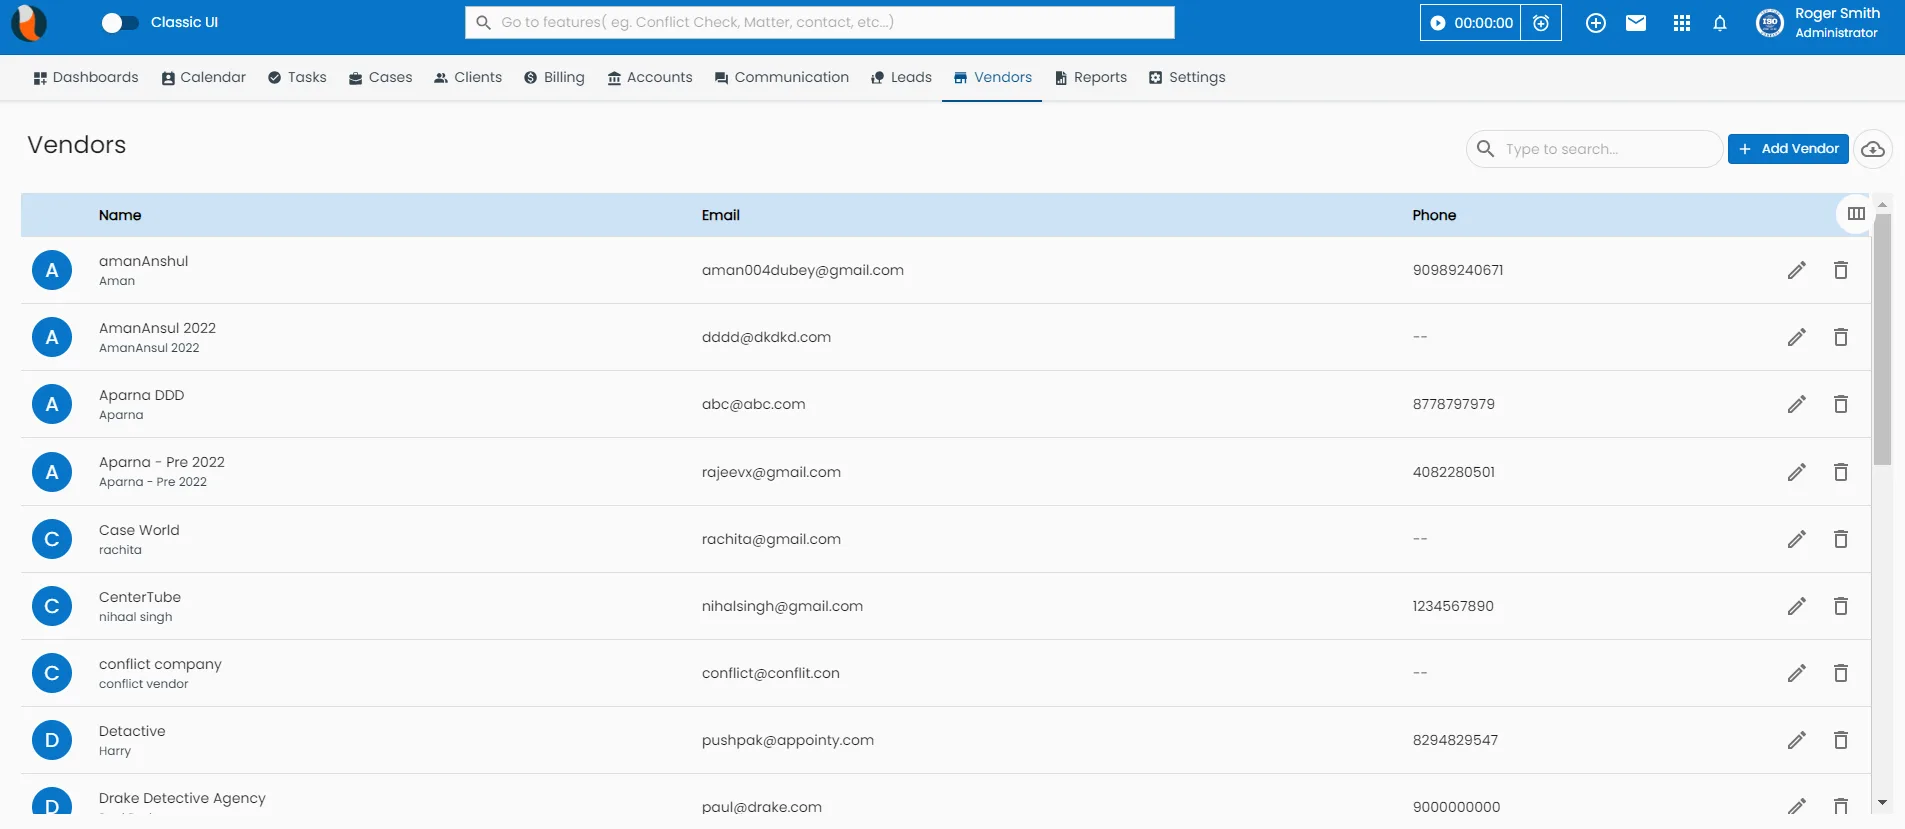This screenshot has height=829, width=1905.
Task: Edit the Aparna - Pre 2022 vendor
Action: (1797, 472)
